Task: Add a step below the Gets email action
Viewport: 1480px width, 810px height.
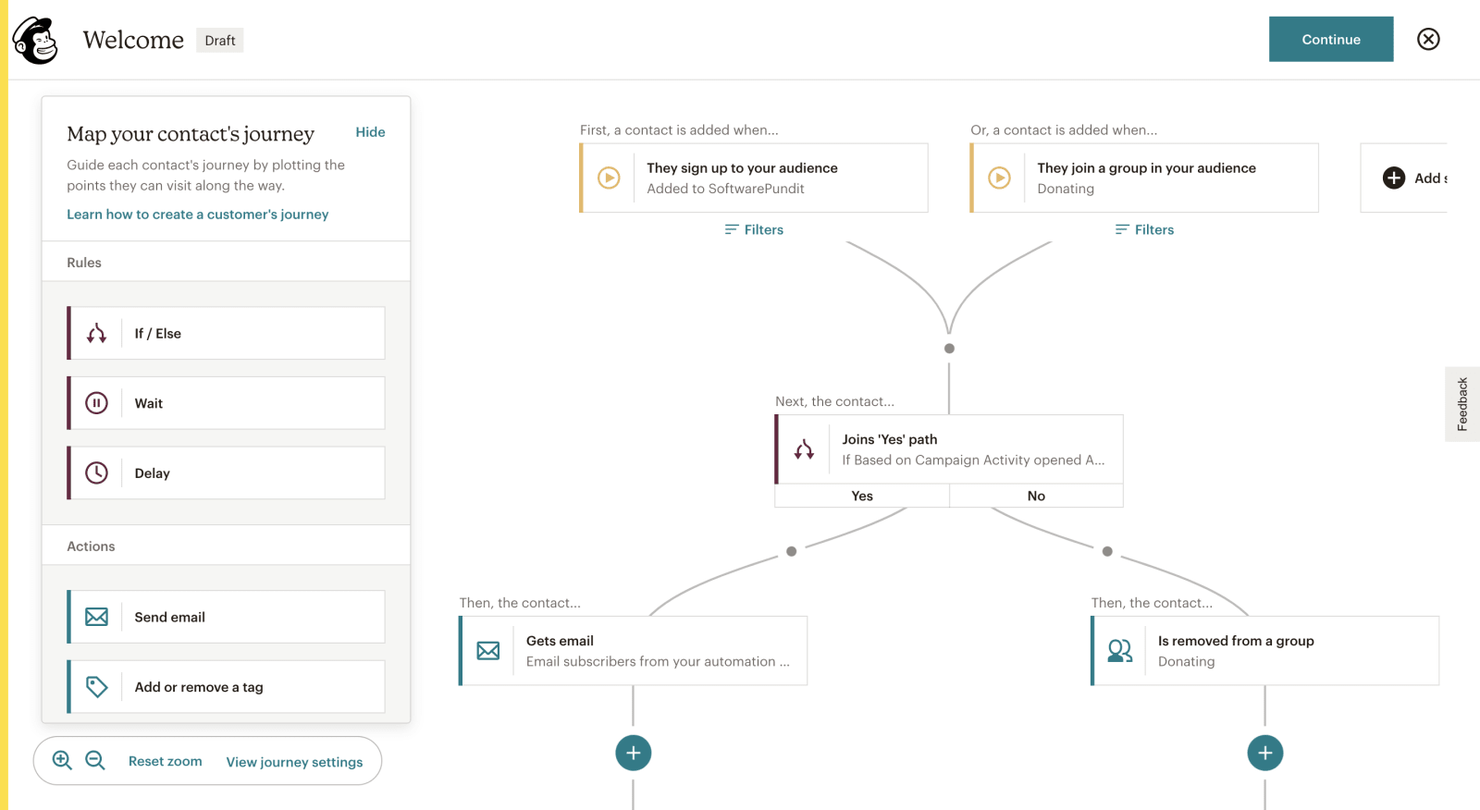Action: click(633, 753)
